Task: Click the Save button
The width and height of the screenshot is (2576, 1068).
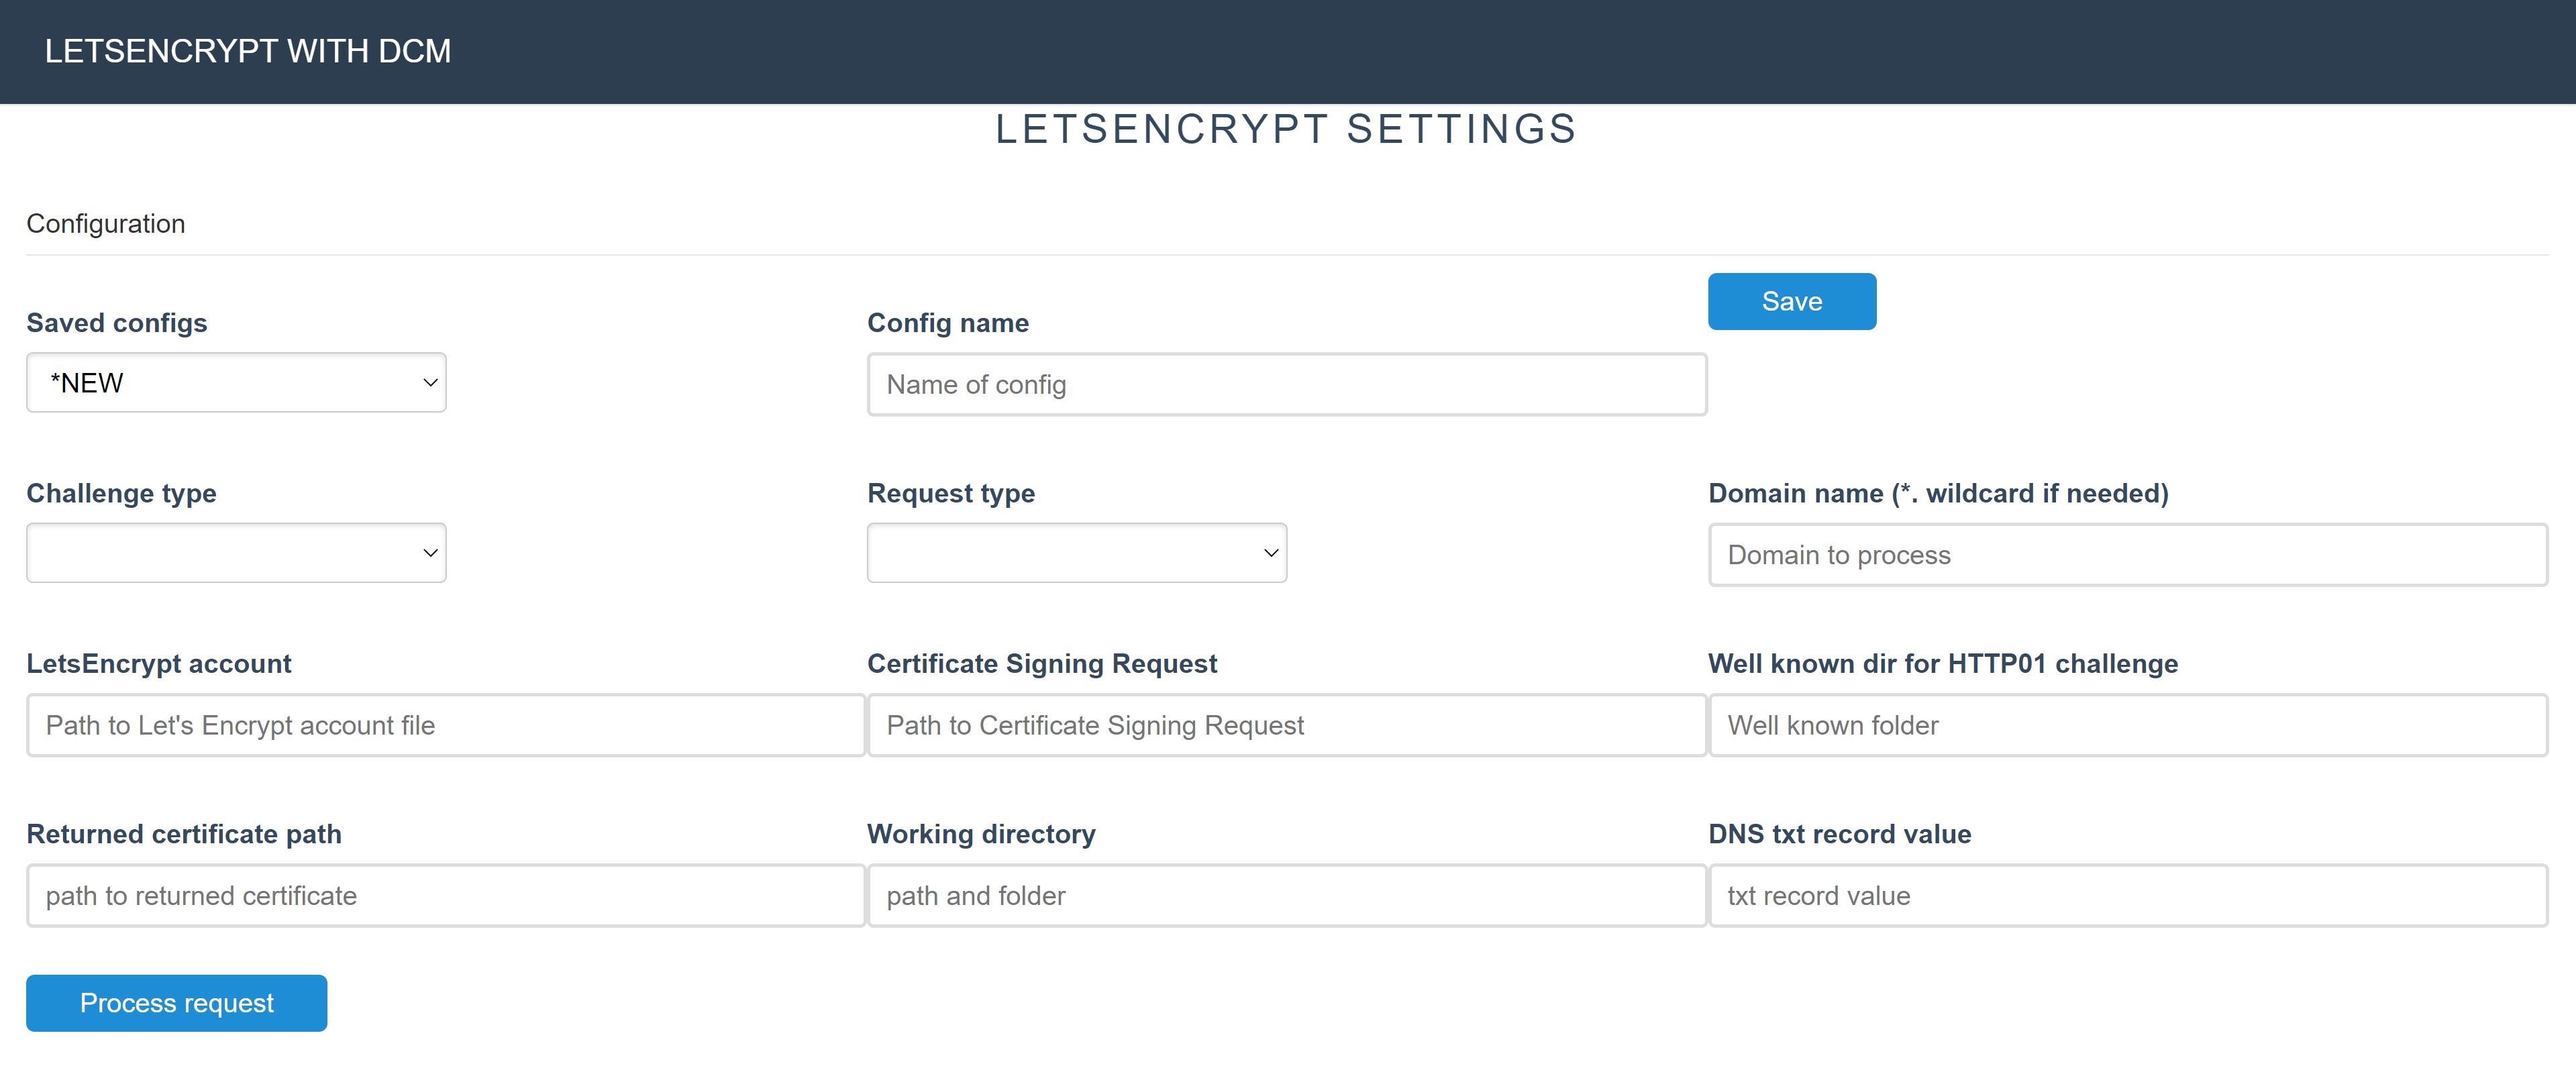Action: click(x=1791, y=301)
